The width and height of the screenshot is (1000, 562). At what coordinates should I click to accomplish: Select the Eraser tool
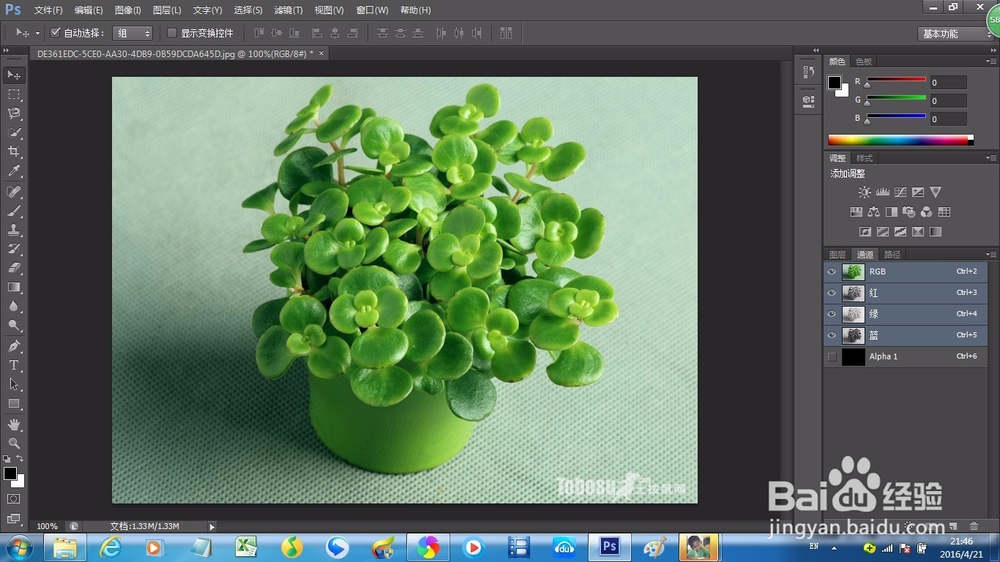point(13,269)
